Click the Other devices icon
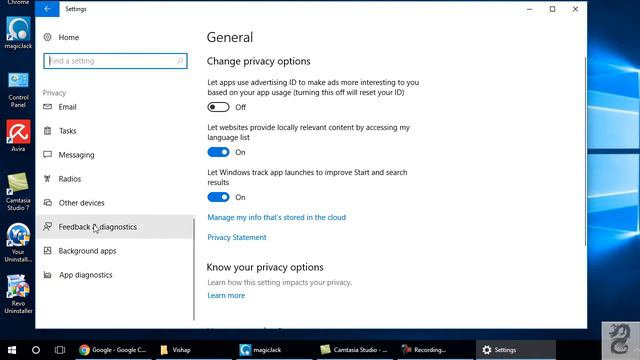 48,202
